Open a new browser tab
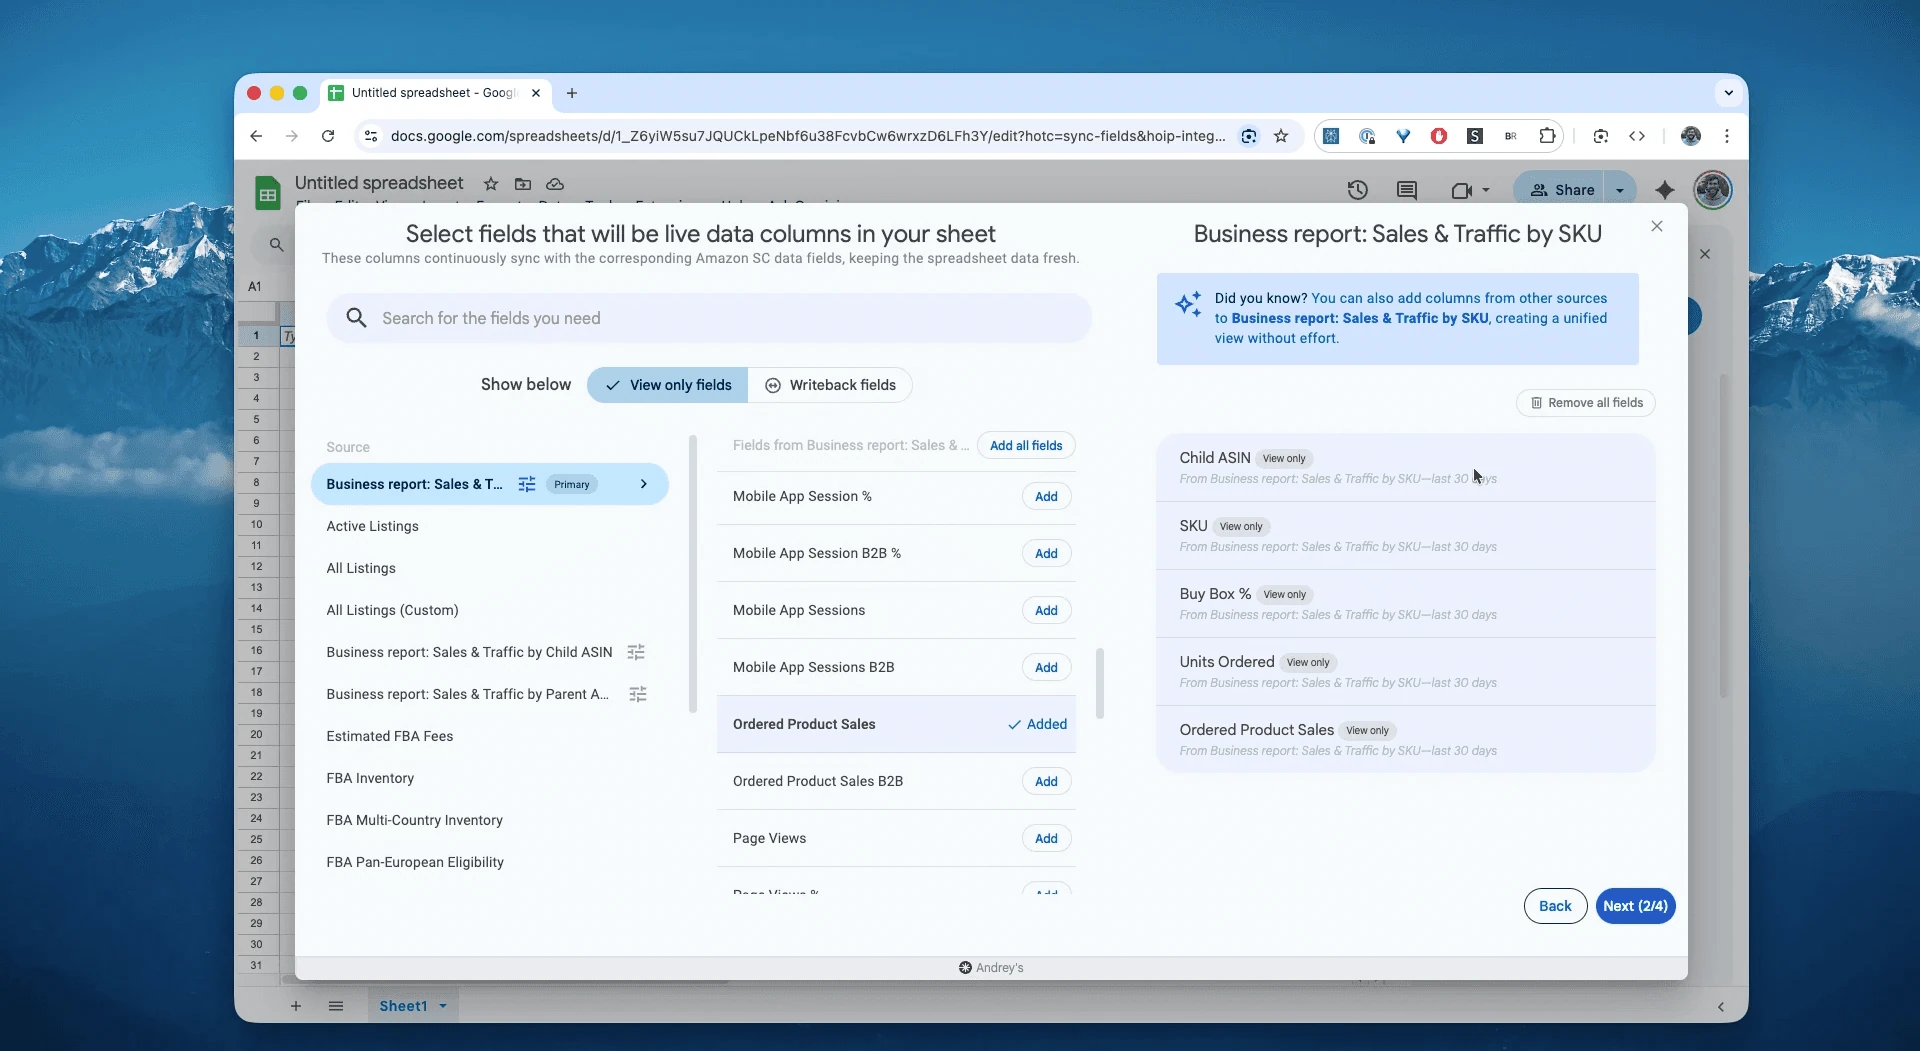 click(x=572, y=93)
